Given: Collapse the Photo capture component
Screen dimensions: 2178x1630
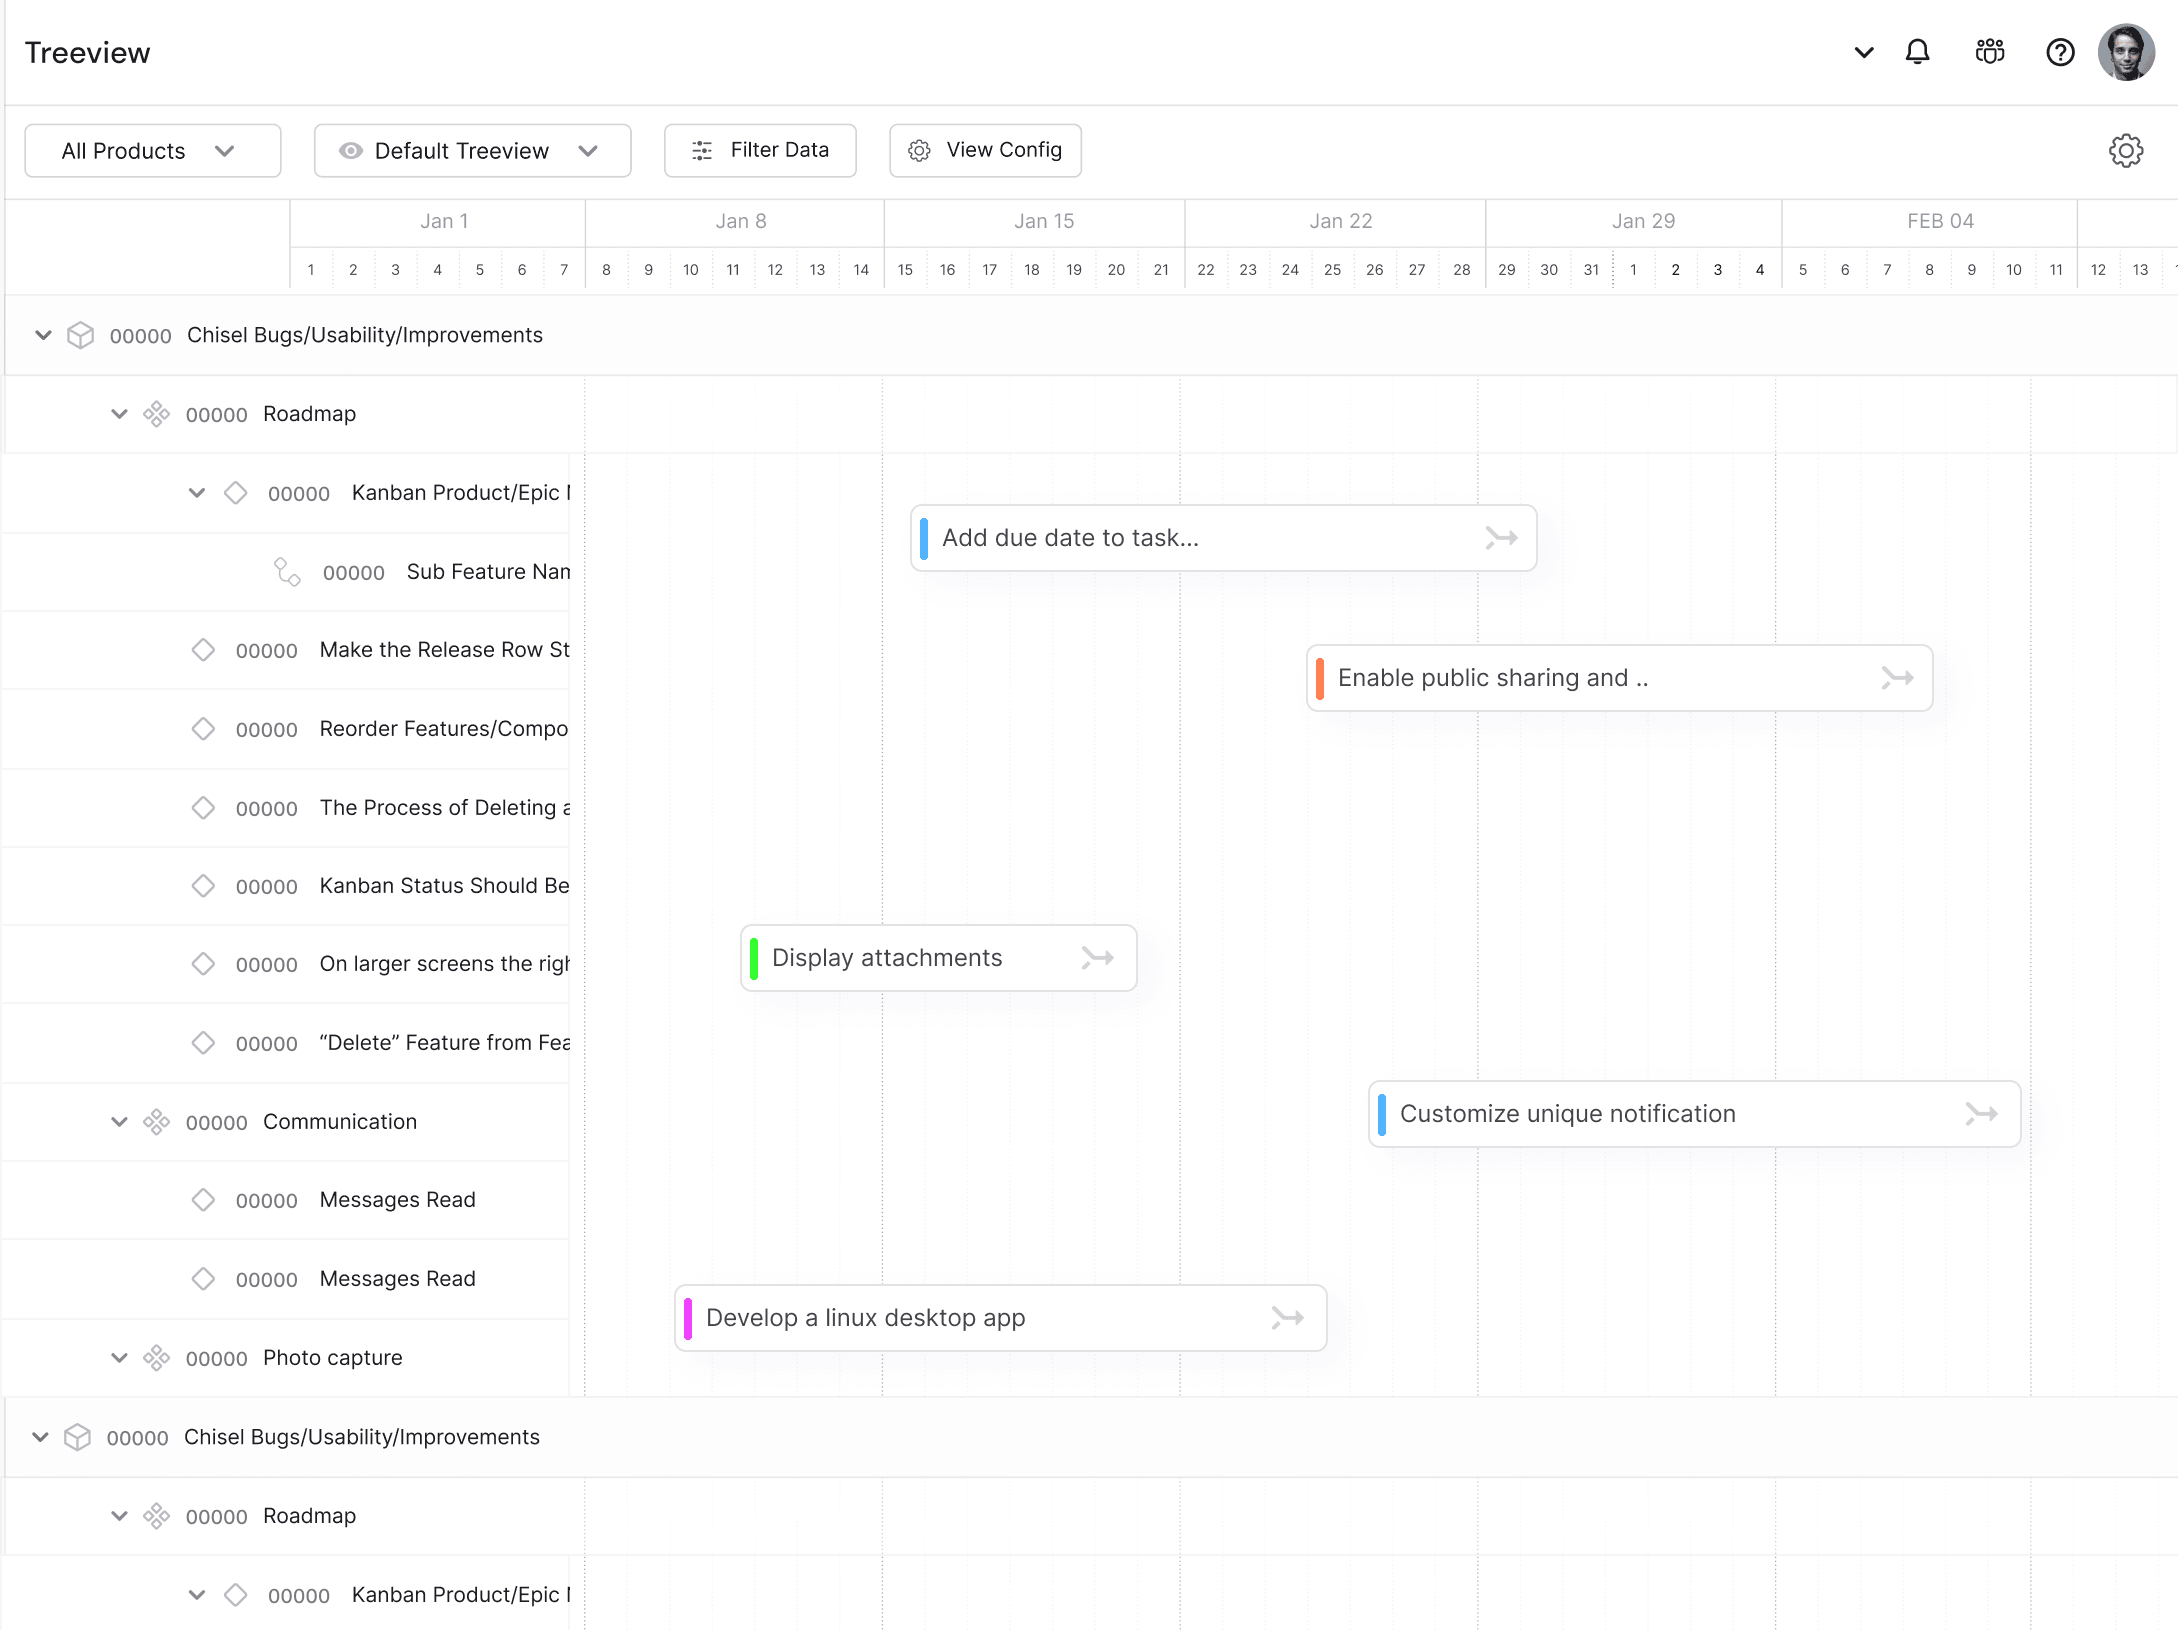Looking at the screenshot, I should coord(119,1358).
